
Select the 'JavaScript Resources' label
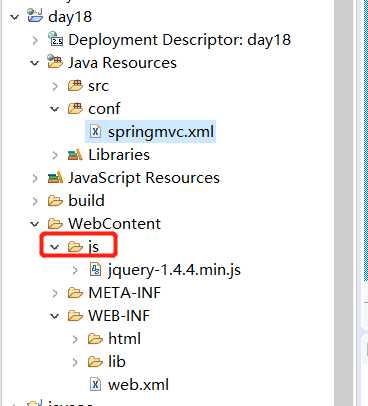click(x=144, y=178)
